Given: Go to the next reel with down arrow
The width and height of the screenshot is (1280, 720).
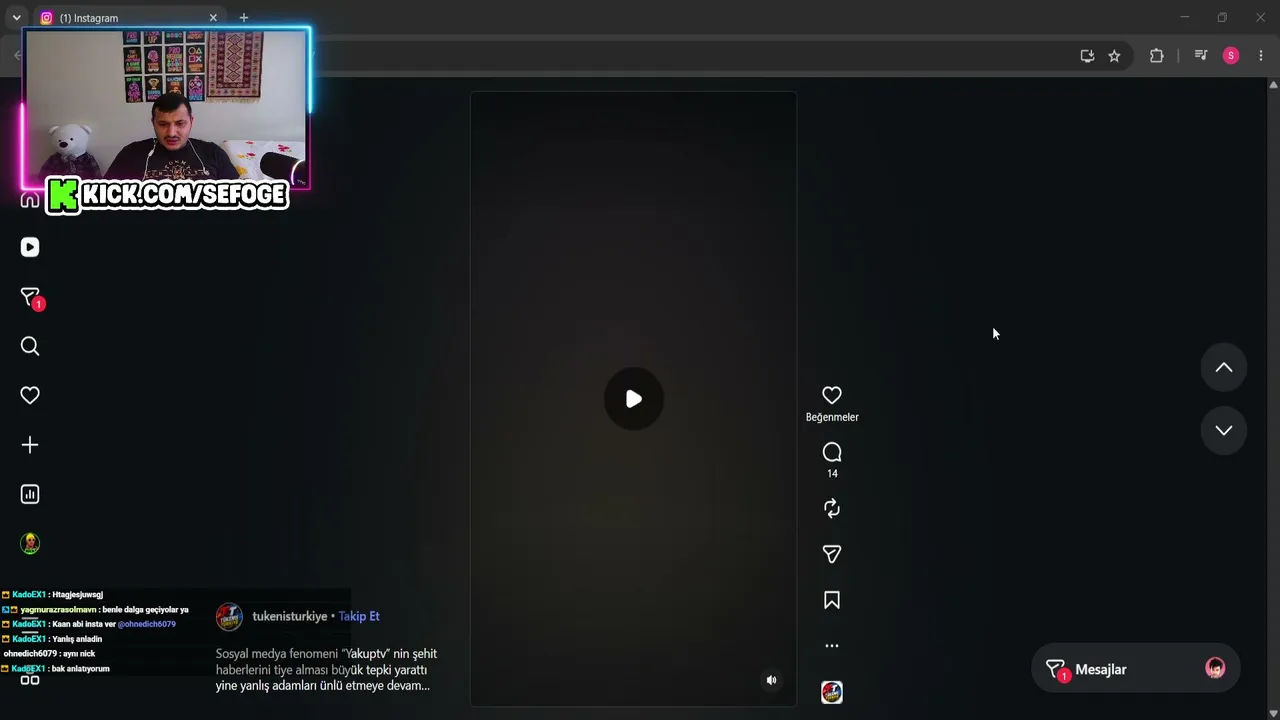Looking at the screenshot, I should click(1224, 430).
